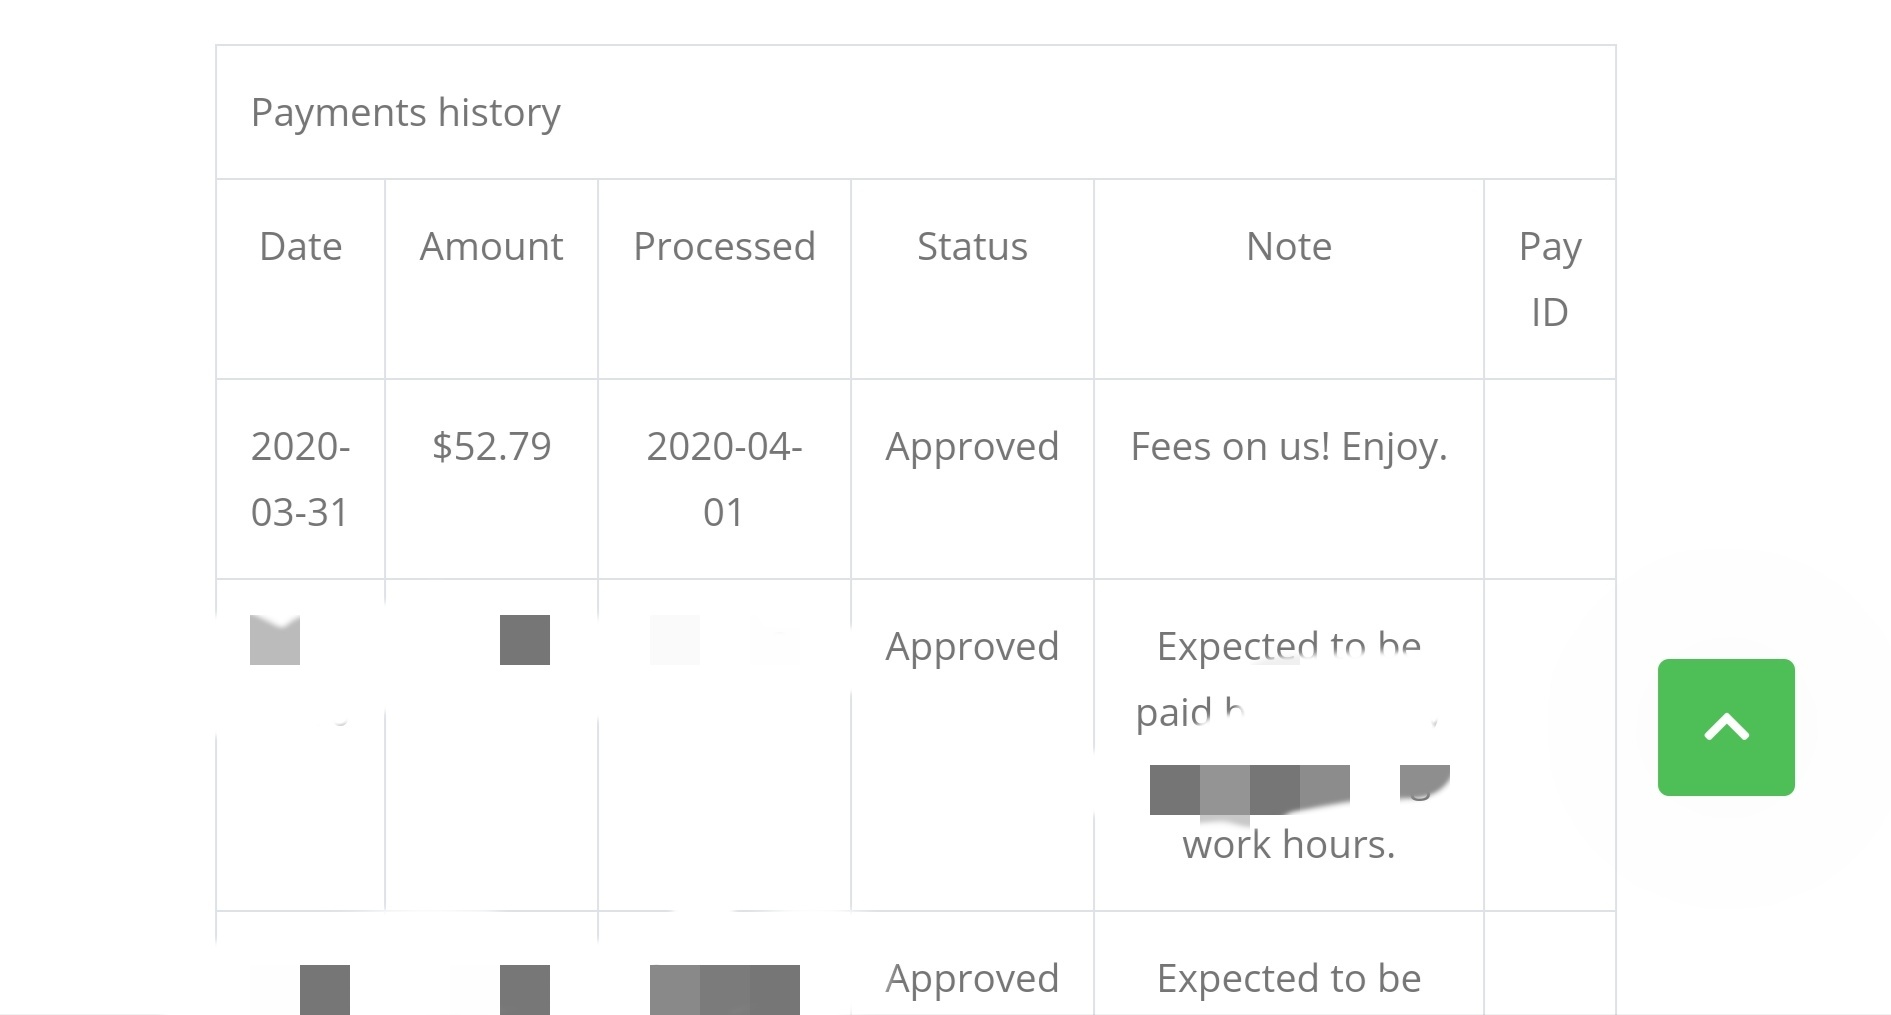Select the redacted date in second payment row

276,640
